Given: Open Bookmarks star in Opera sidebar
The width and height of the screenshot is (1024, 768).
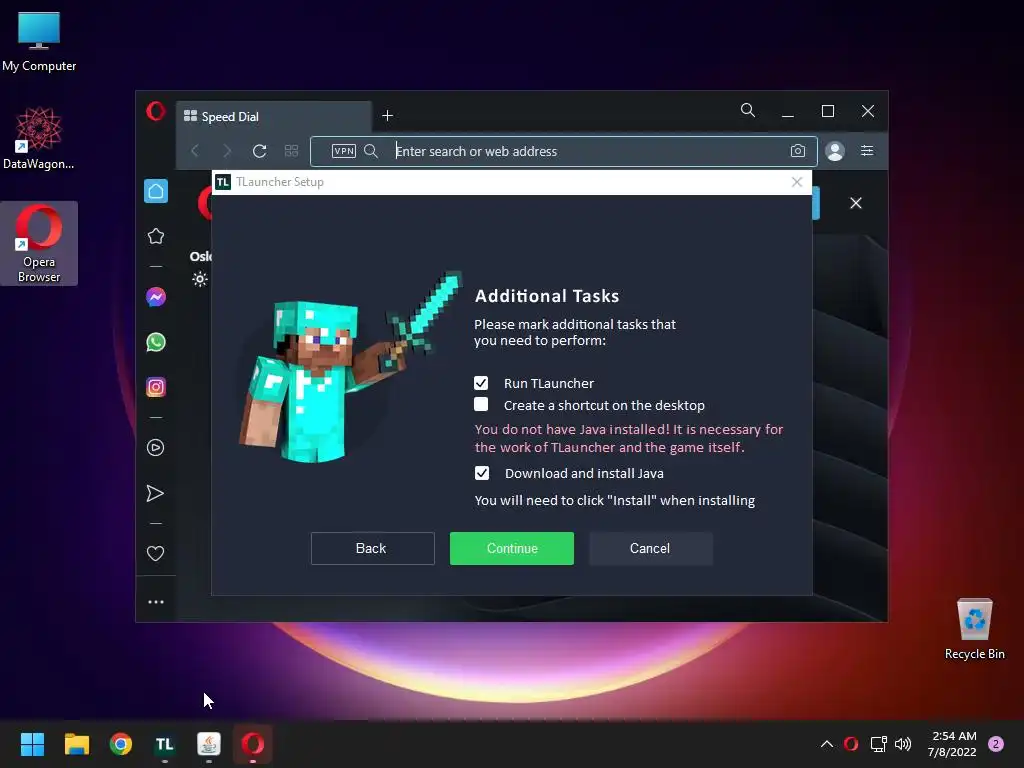Looking at the screenshot, I should point(155,236).
